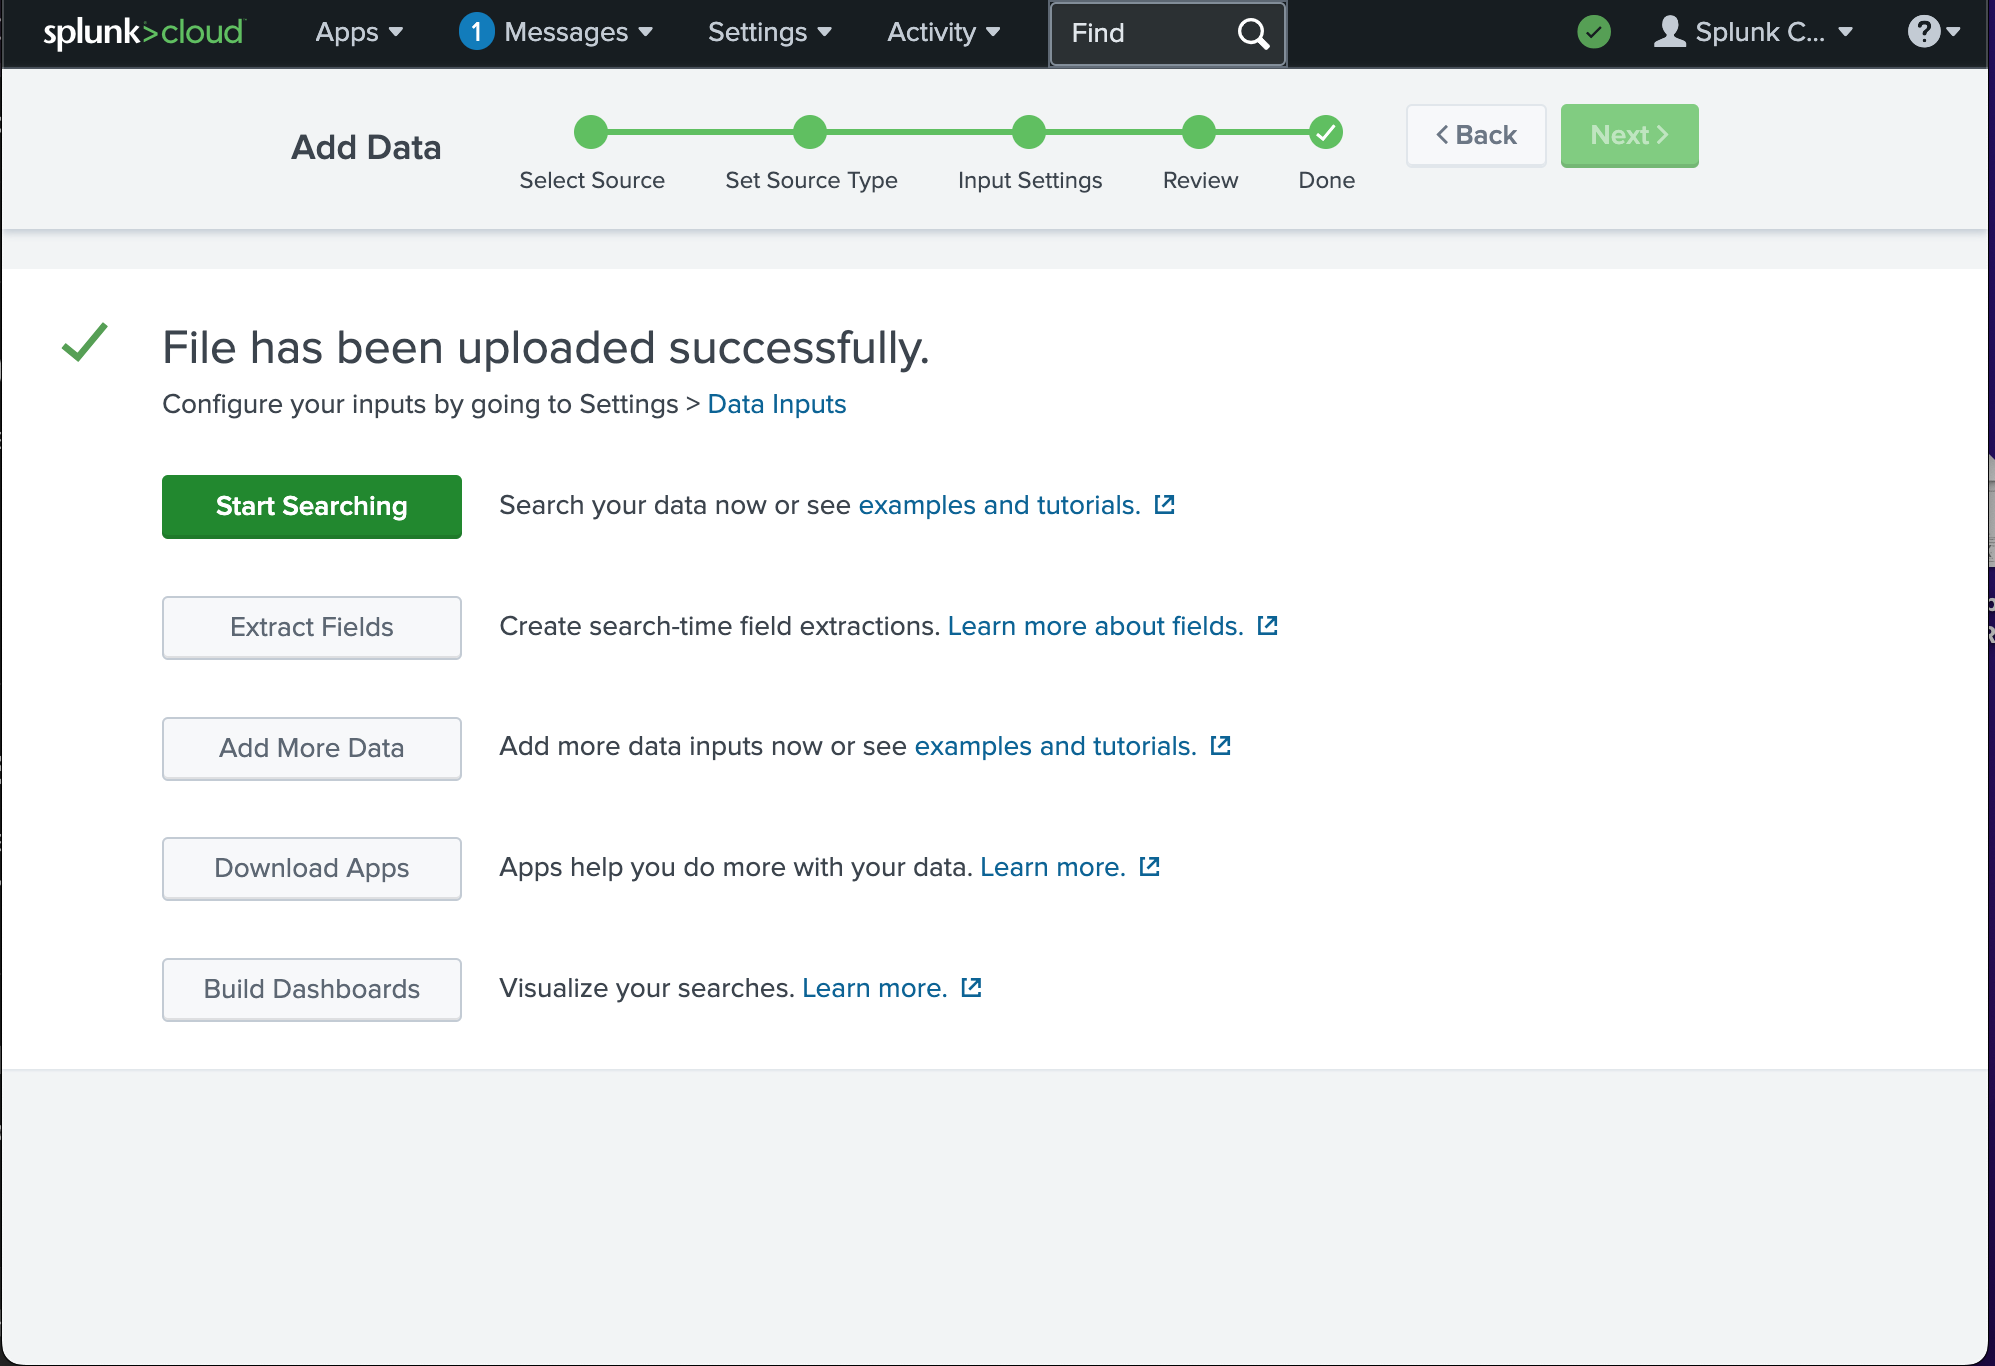Open the Activity menu
This screenshot has width=1995, height=1366.
[x=943, y=32]
